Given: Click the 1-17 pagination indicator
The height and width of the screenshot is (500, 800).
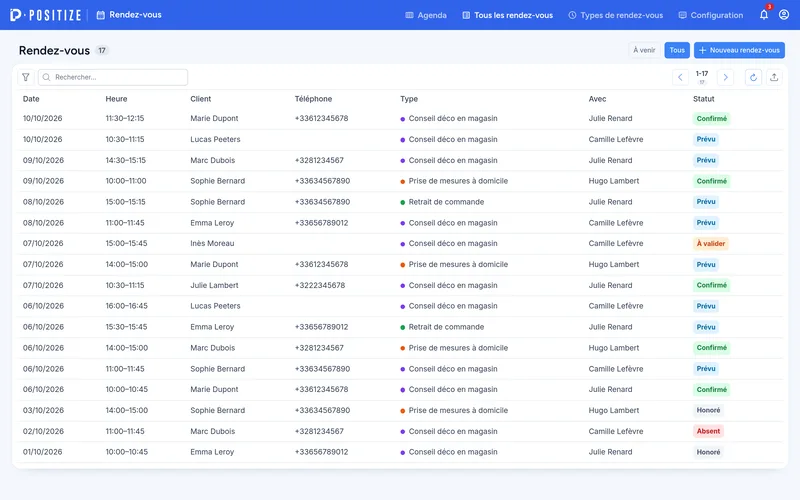Looking at the screenshot, I should point(702,74).
